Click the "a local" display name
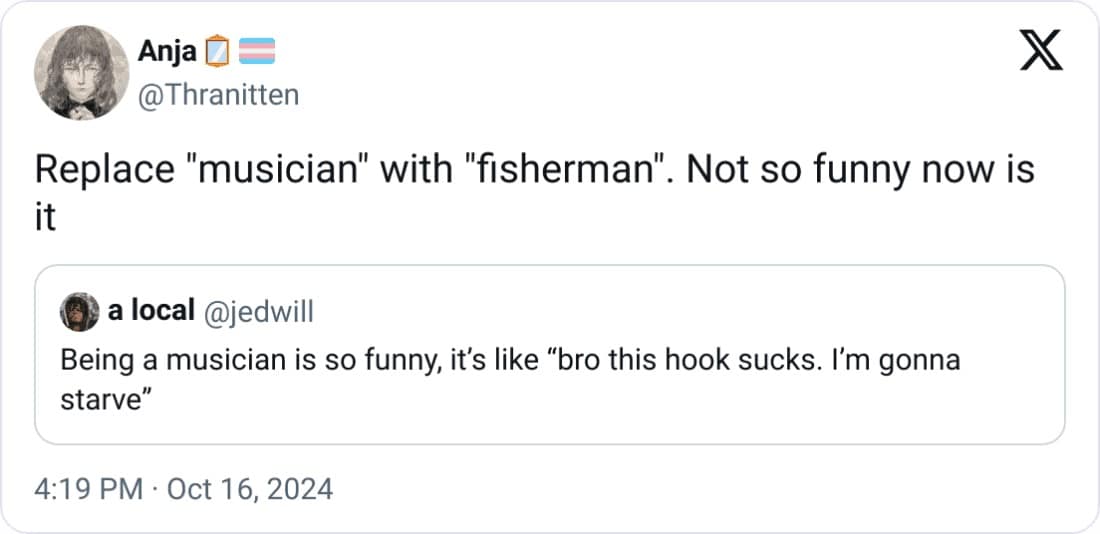The width and height of the screenshot is (1100, 534). click(151, 311)
